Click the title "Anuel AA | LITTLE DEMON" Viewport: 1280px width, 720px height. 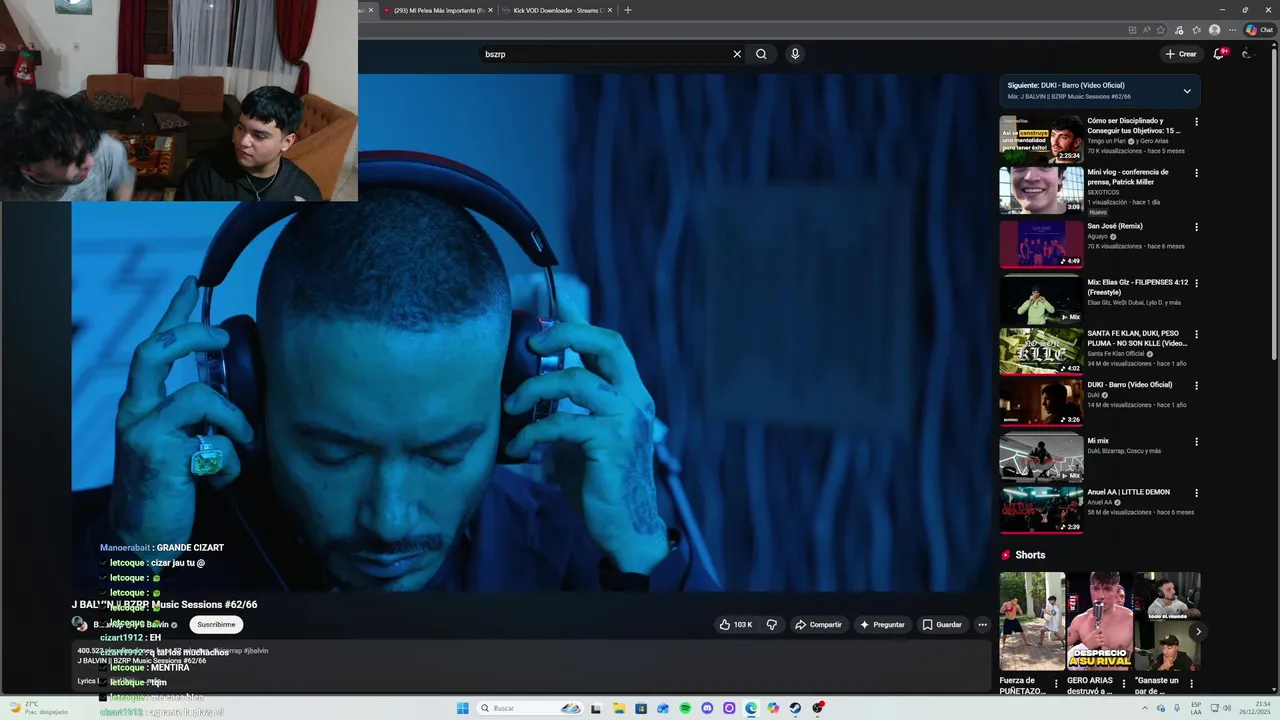(1128, 492)
